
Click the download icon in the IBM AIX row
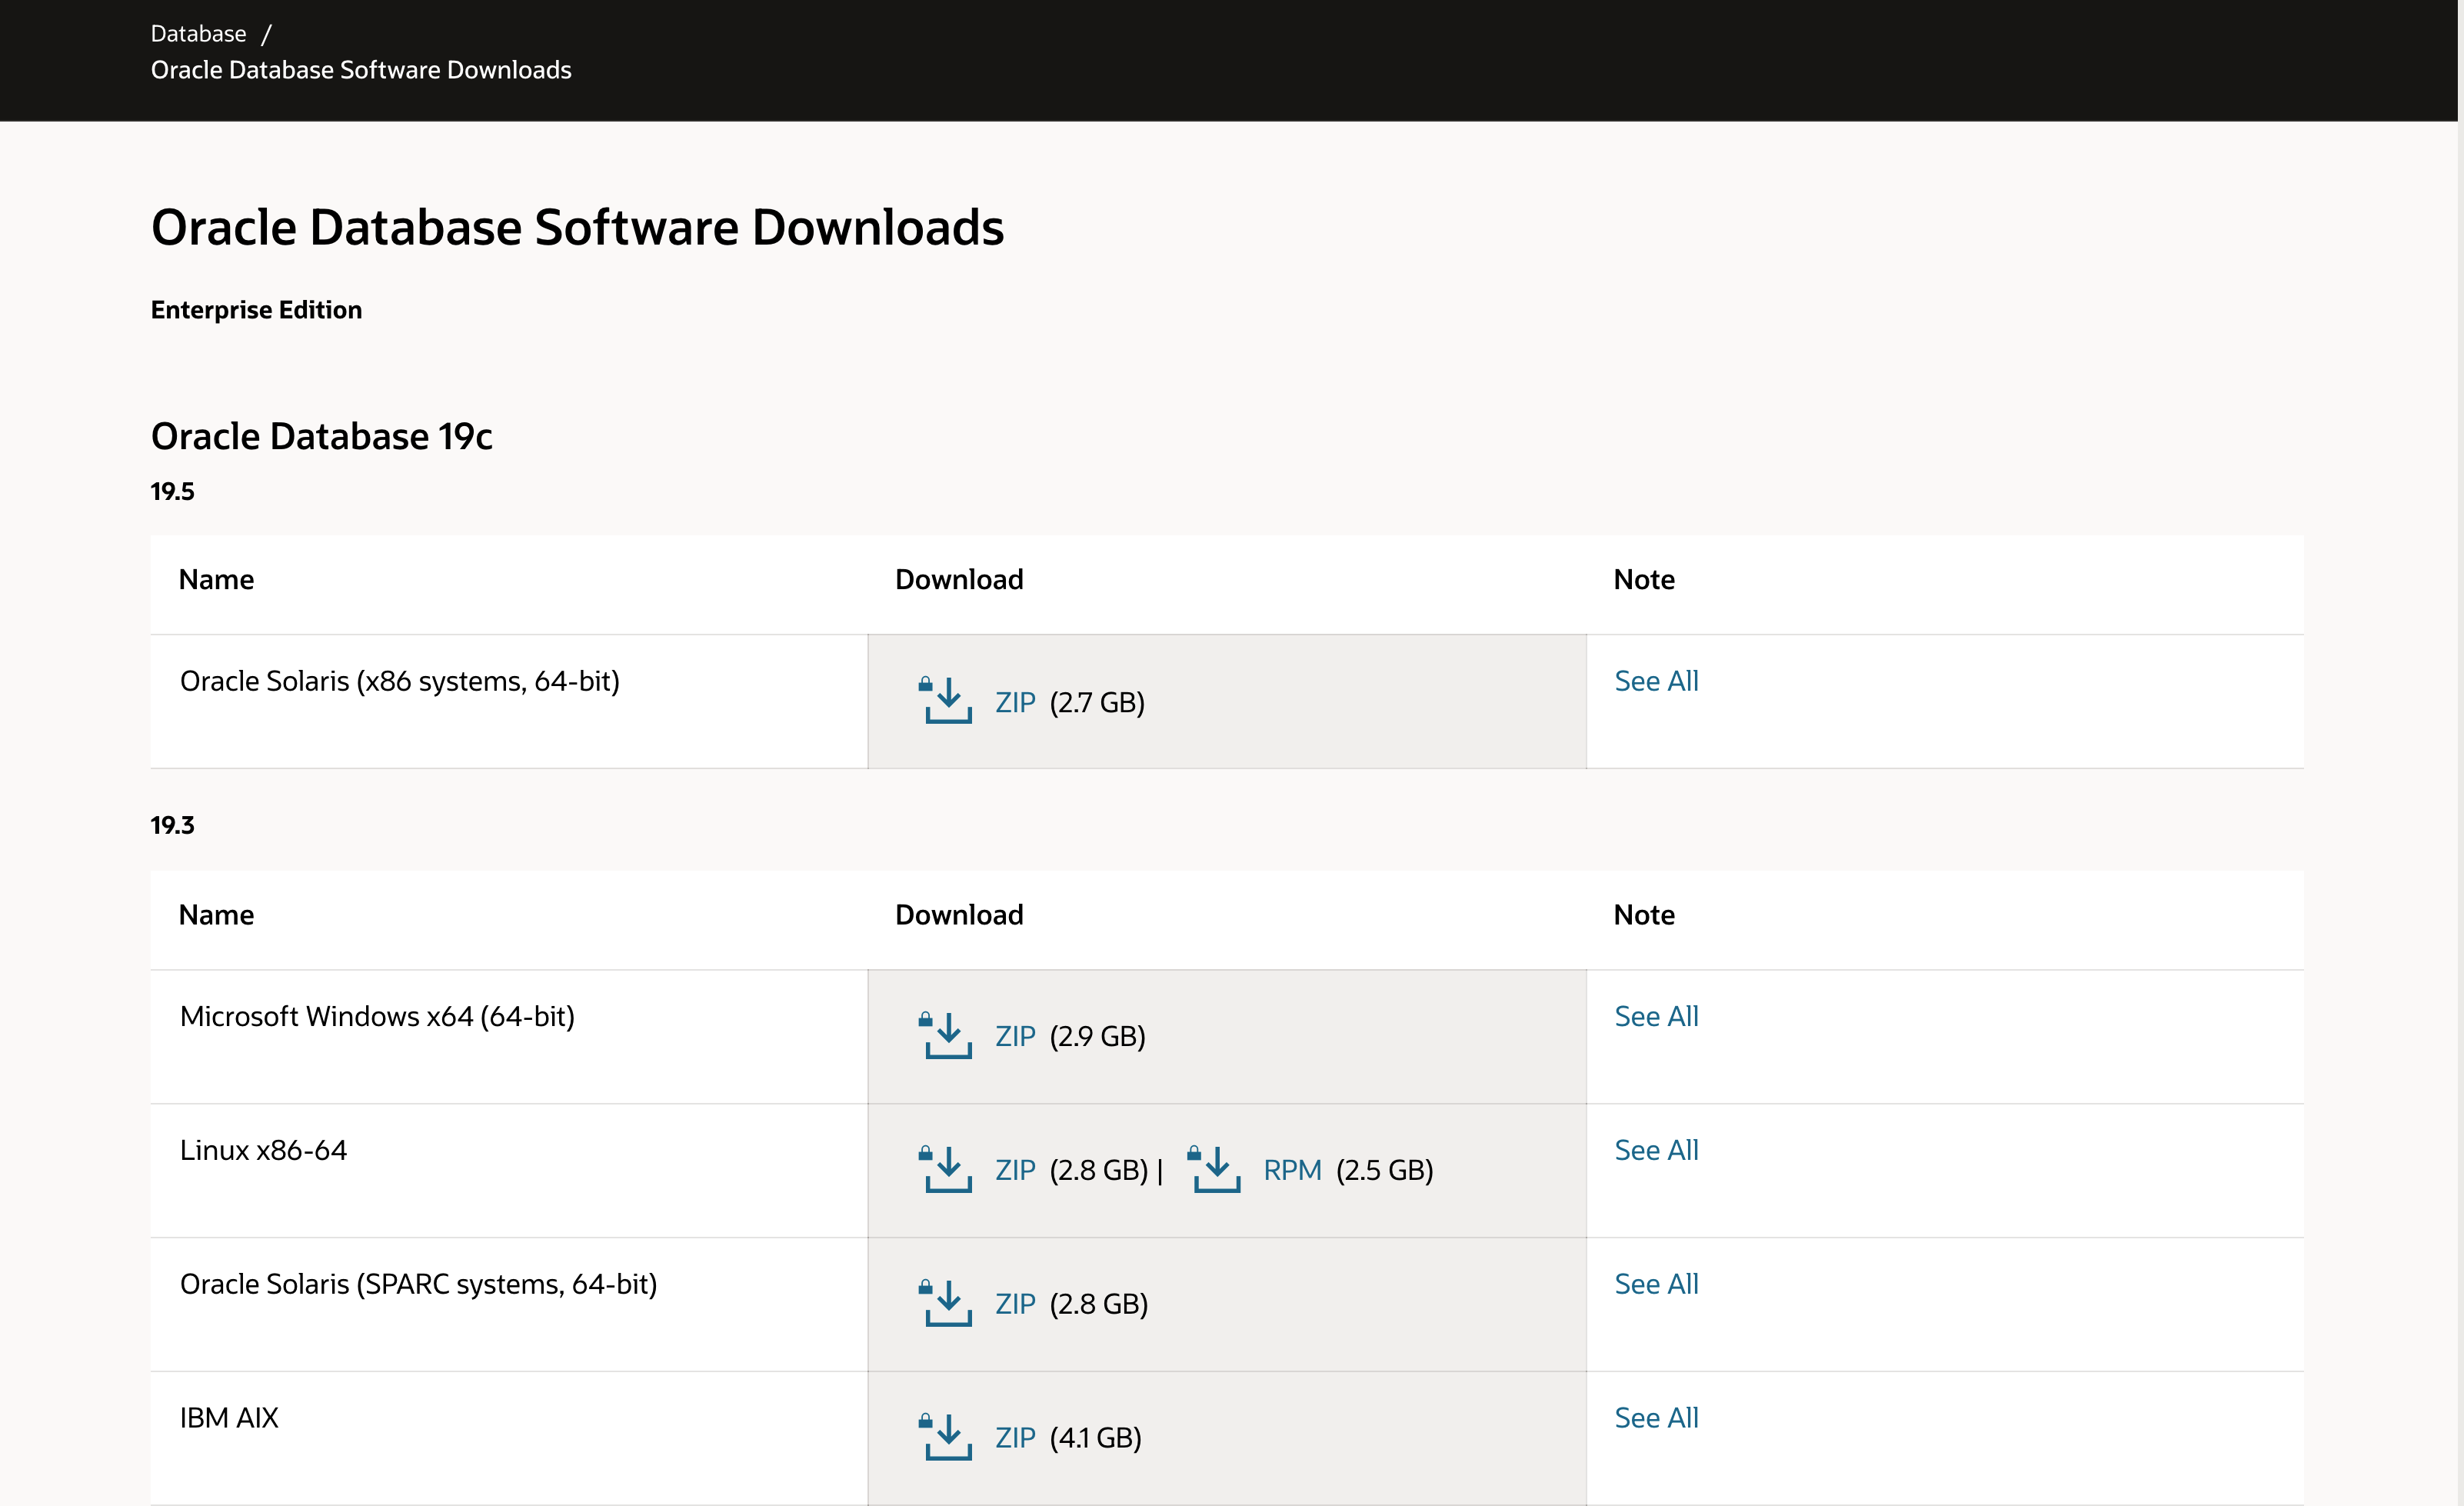[x=945, y=1437]
